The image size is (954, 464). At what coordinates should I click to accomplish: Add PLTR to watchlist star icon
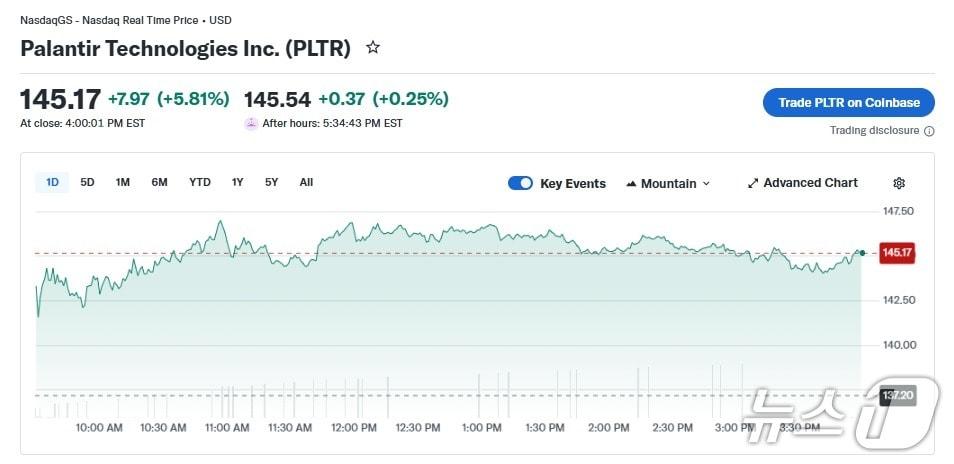[373, 48]
